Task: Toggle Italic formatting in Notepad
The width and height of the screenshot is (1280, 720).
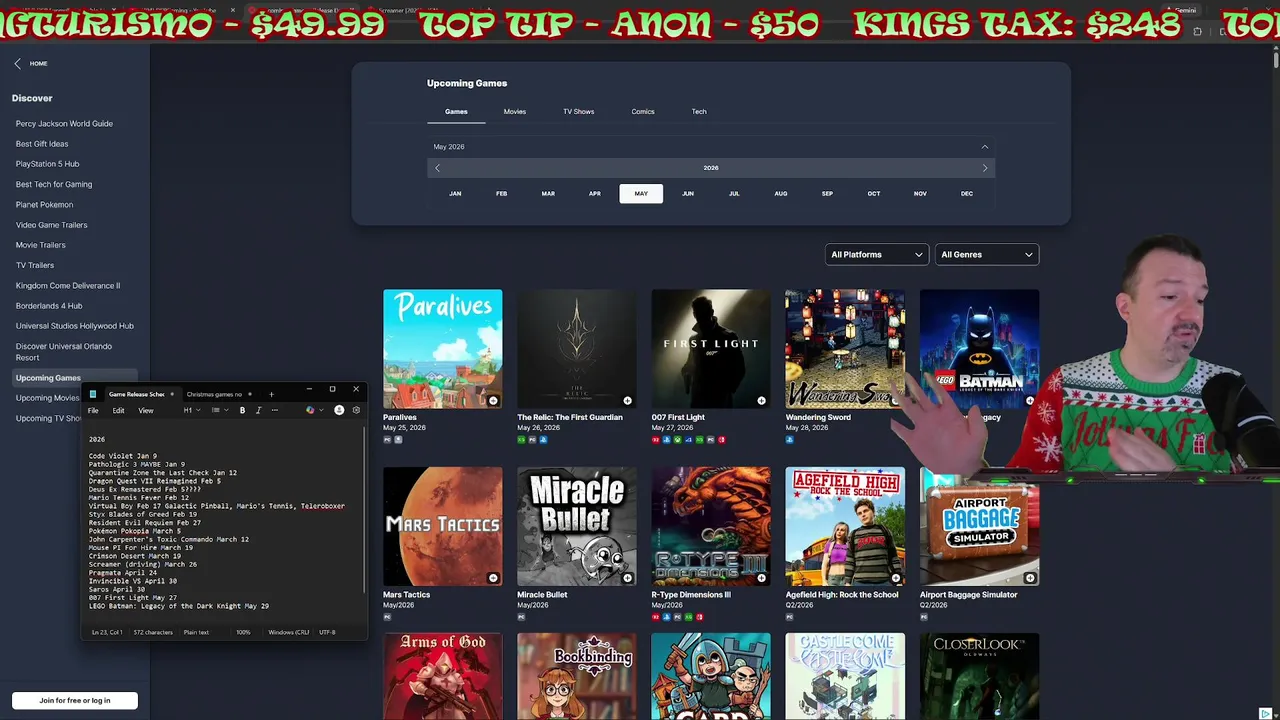Action: pyautogui.click(x=258, y=410)
